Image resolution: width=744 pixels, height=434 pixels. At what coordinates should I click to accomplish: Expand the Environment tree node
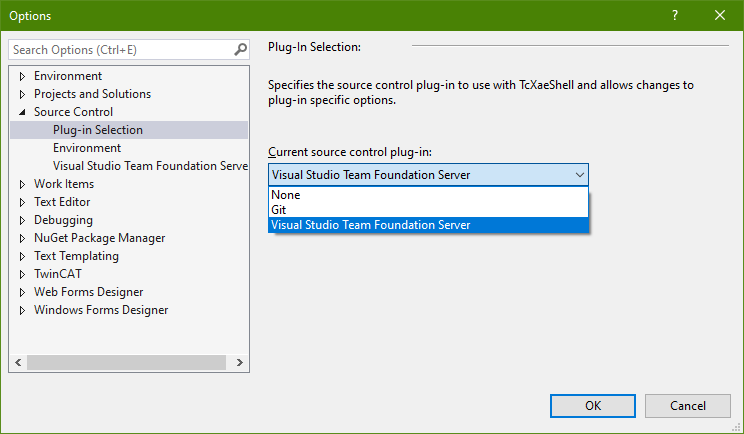point(22,76)
